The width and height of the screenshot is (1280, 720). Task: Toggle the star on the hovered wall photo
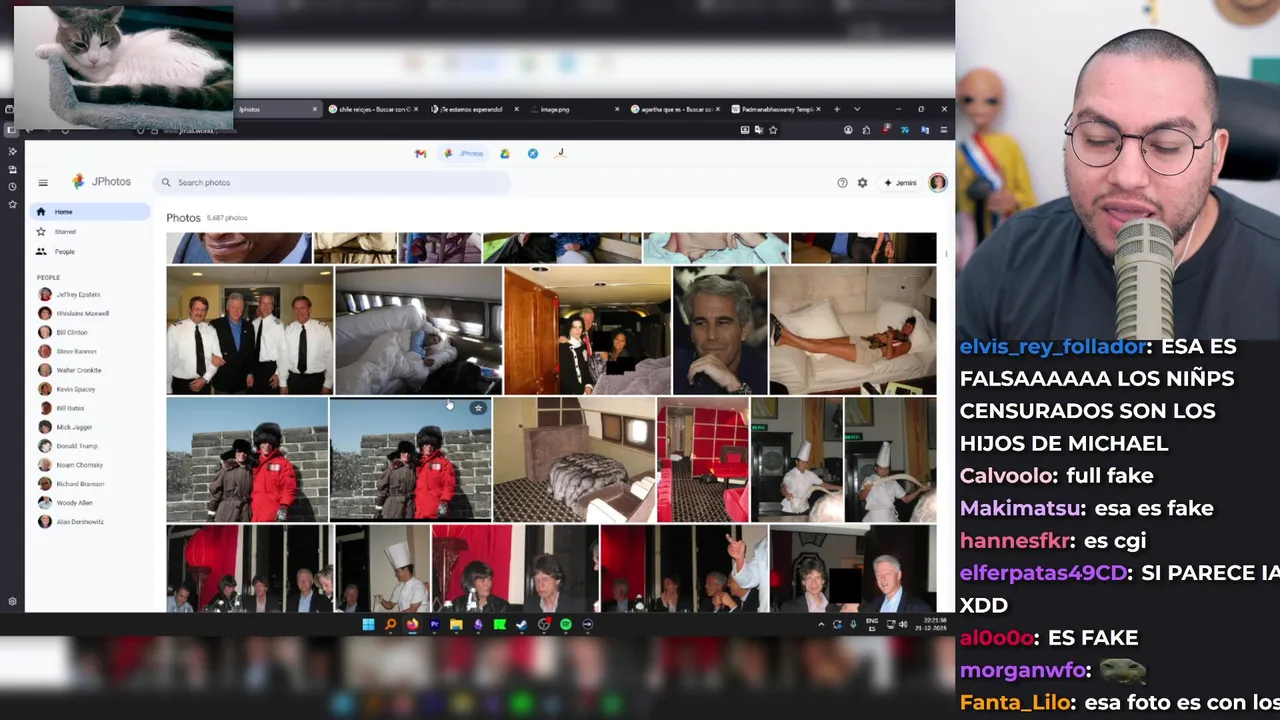point(478,408)
